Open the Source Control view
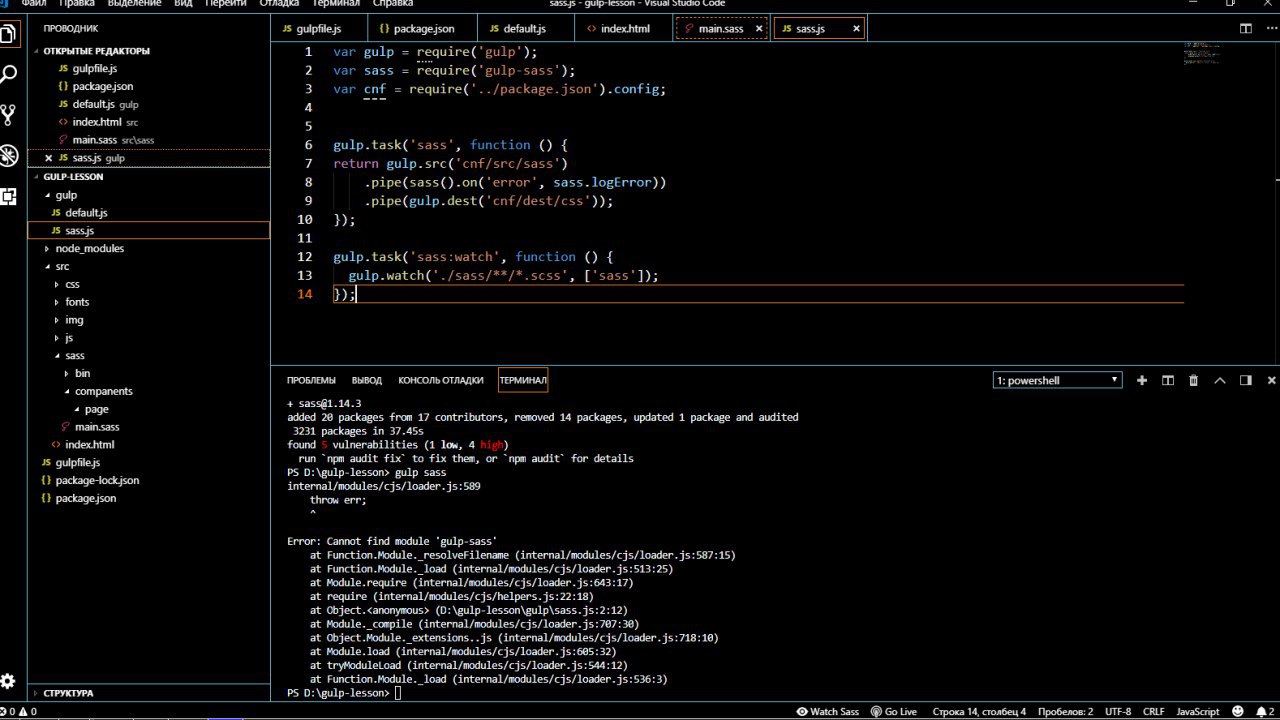The height and width of the screenshot is (720, 1280). [x=8, y=114]
